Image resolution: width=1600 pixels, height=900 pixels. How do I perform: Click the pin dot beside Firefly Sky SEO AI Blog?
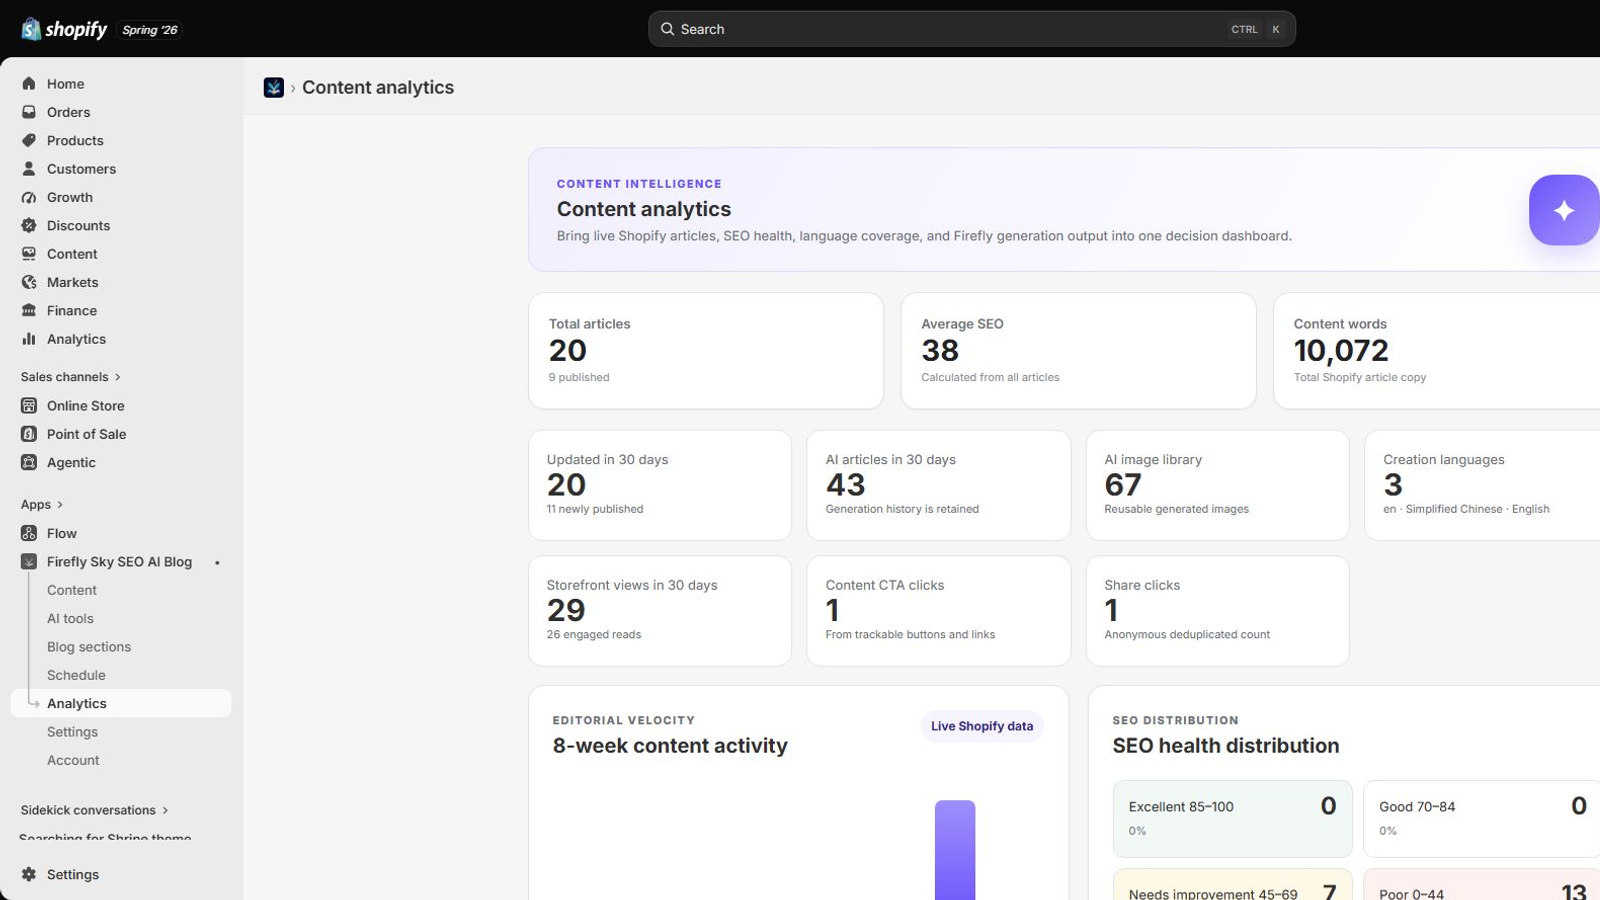click(x=217, y=562)
